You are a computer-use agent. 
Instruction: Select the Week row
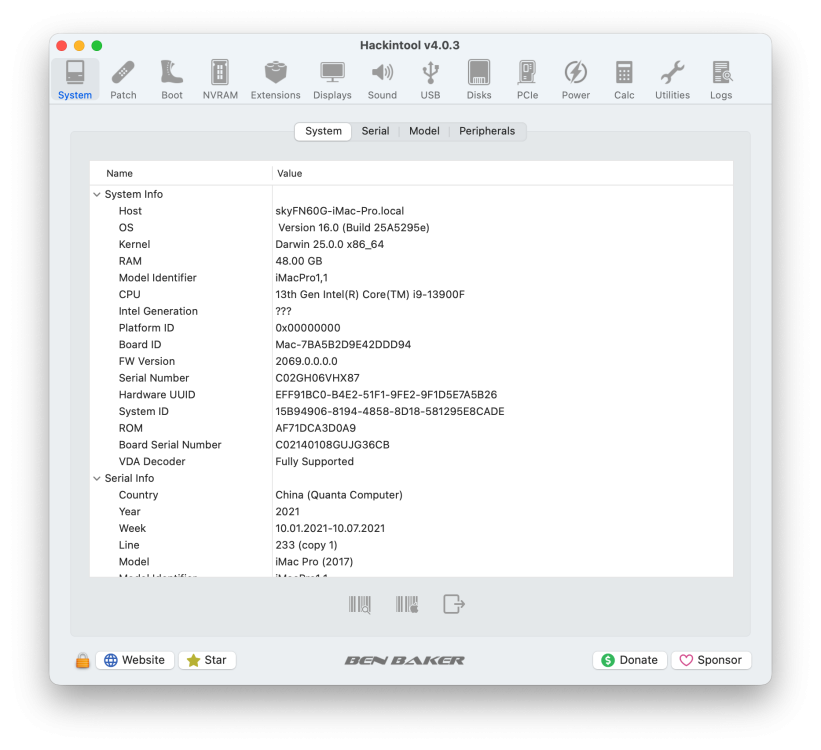[412, 528]
